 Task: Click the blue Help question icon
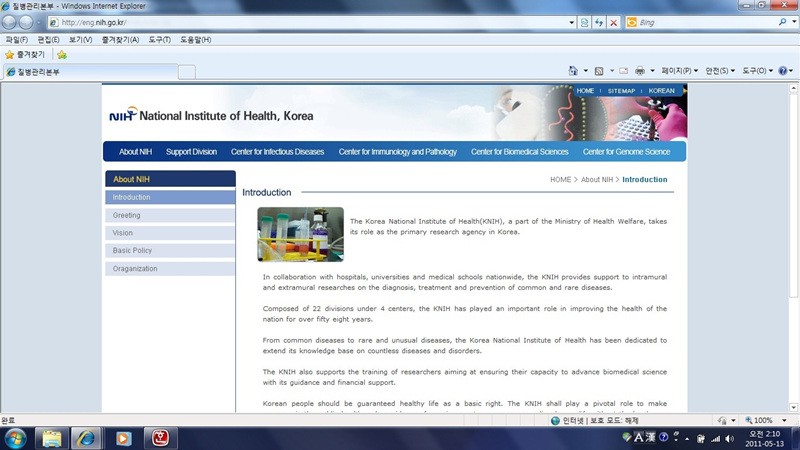(783, 71)
